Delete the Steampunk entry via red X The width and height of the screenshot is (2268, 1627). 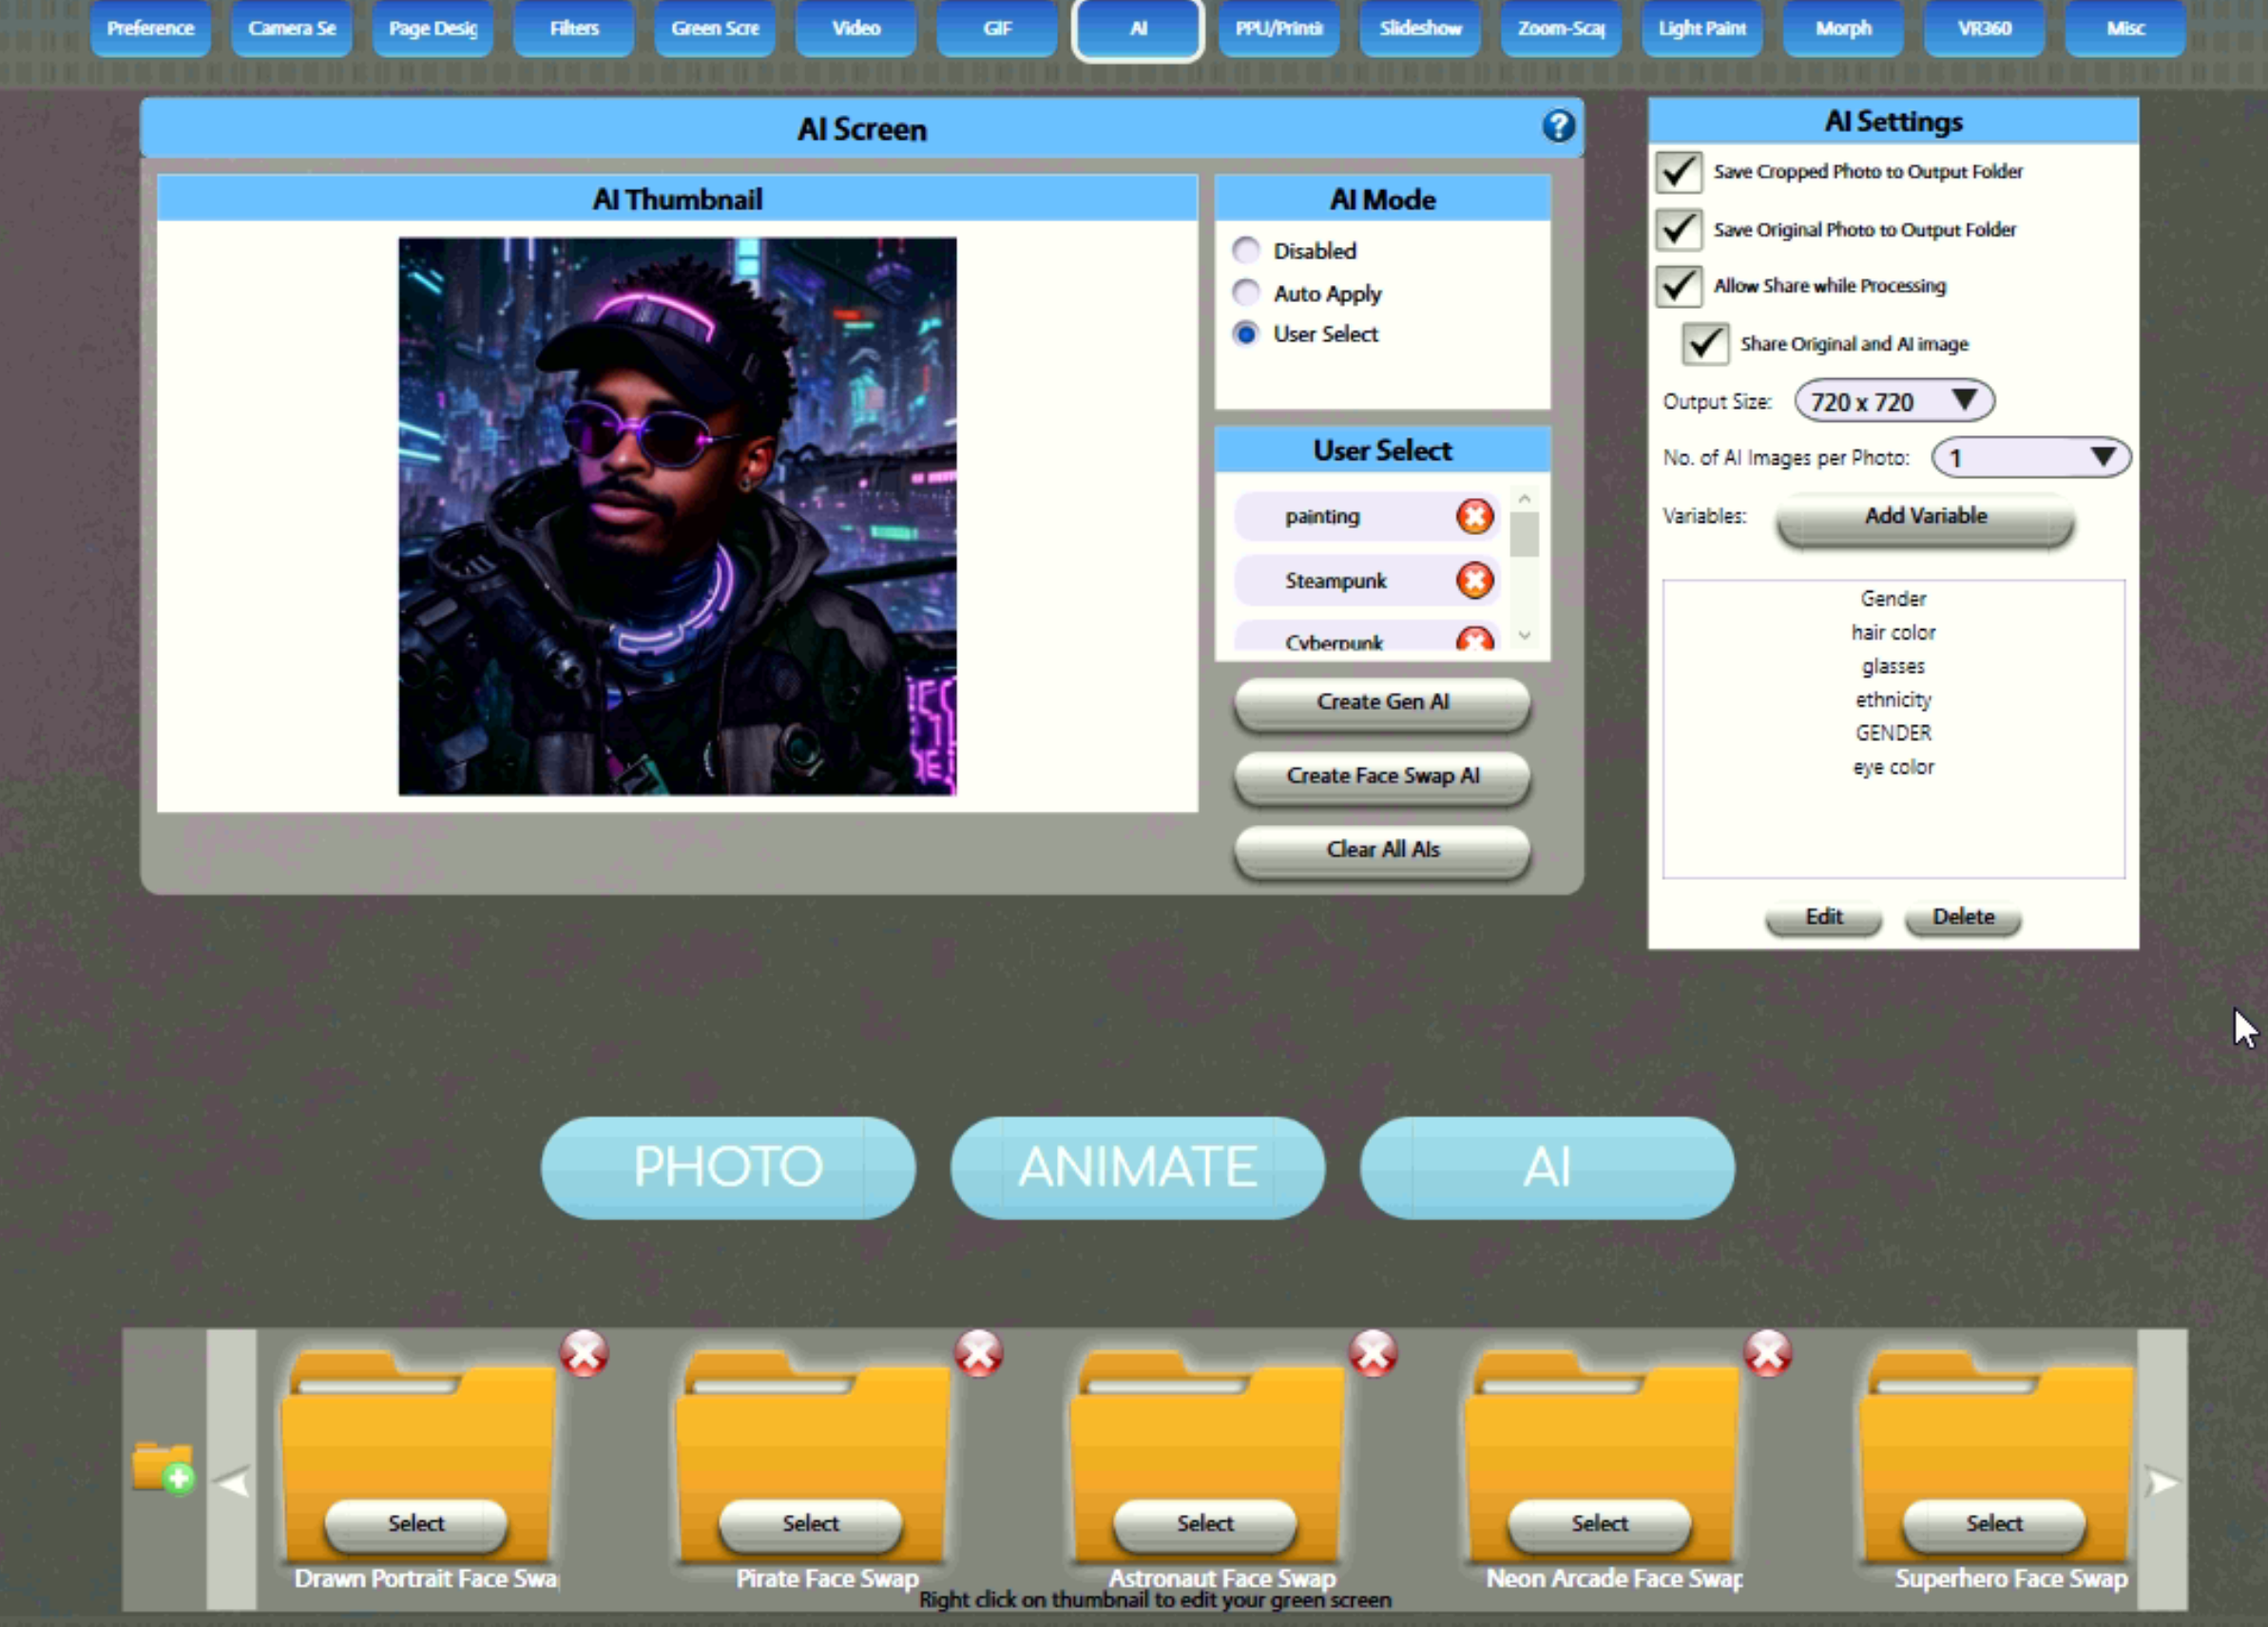pos(1474,580)
